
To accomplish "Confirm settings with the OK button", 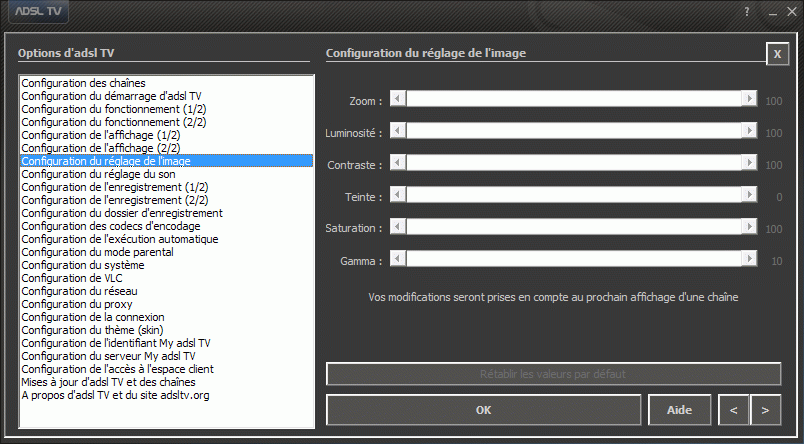I will click(484, 410).
